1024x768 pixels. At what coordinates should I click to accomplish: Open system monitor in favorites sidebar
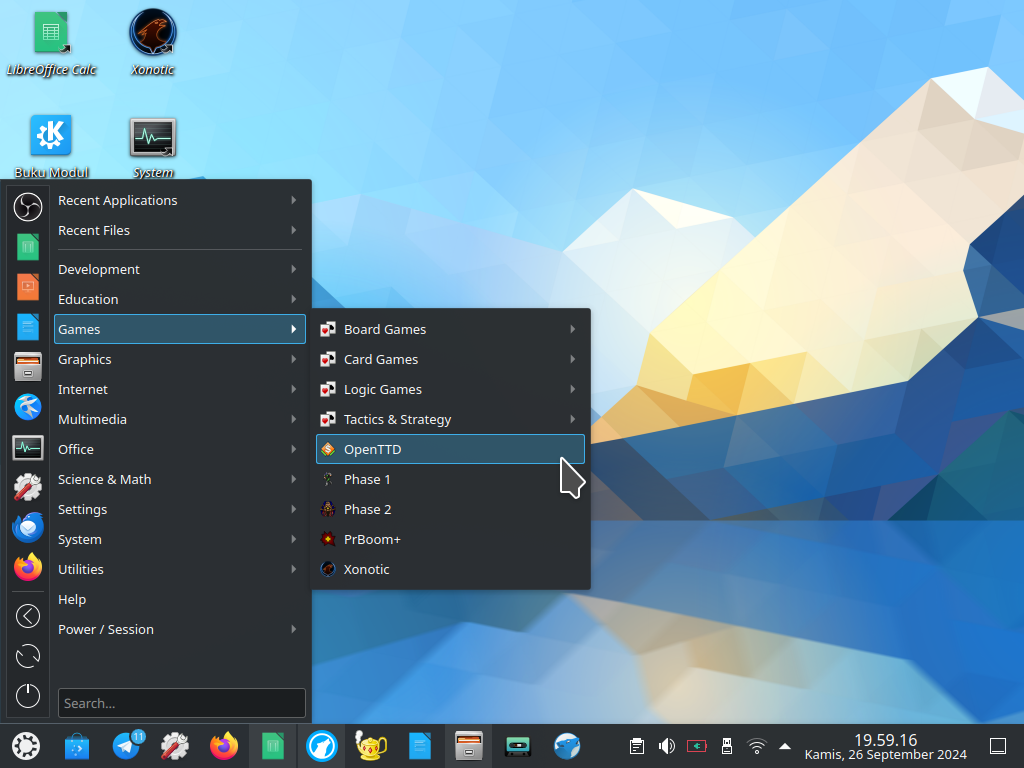(27, 447)
